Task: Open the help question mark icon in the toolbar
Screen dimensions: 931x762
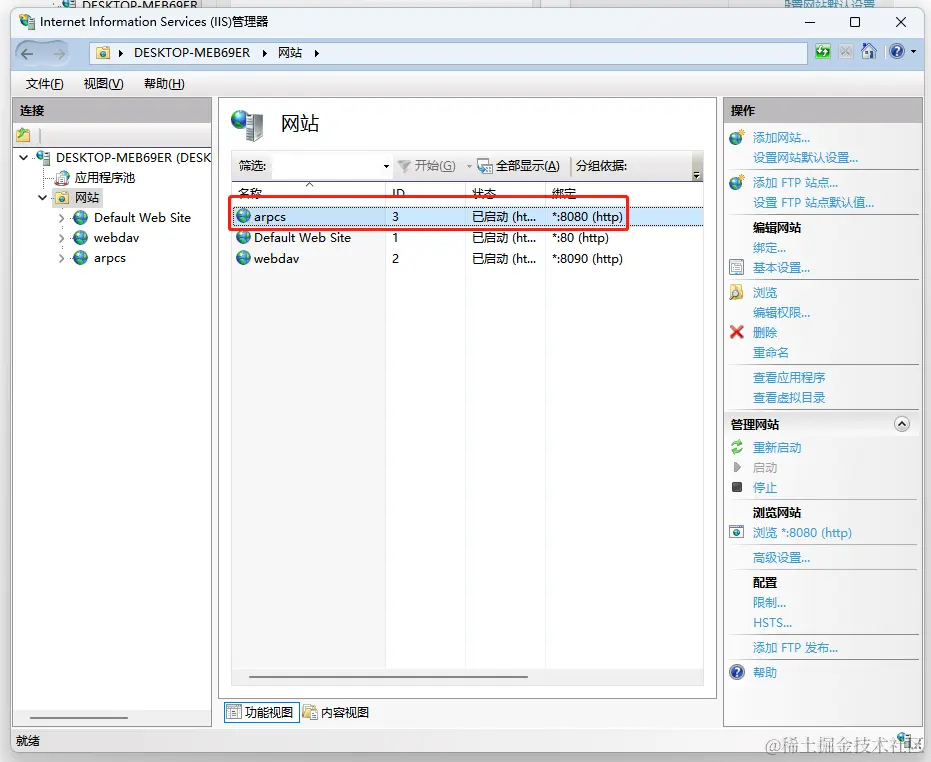Action: 897,52
